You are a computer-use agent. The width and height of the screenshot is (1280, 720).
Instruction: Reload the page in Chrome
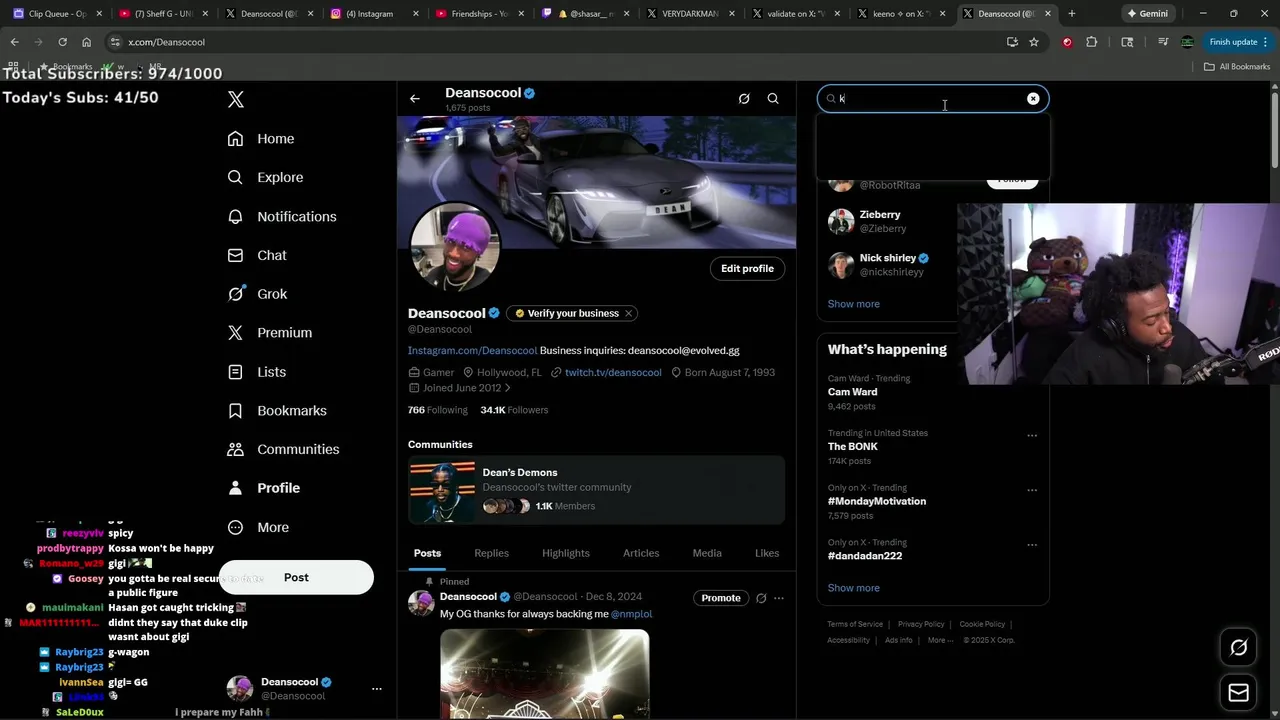coord(62,42)
